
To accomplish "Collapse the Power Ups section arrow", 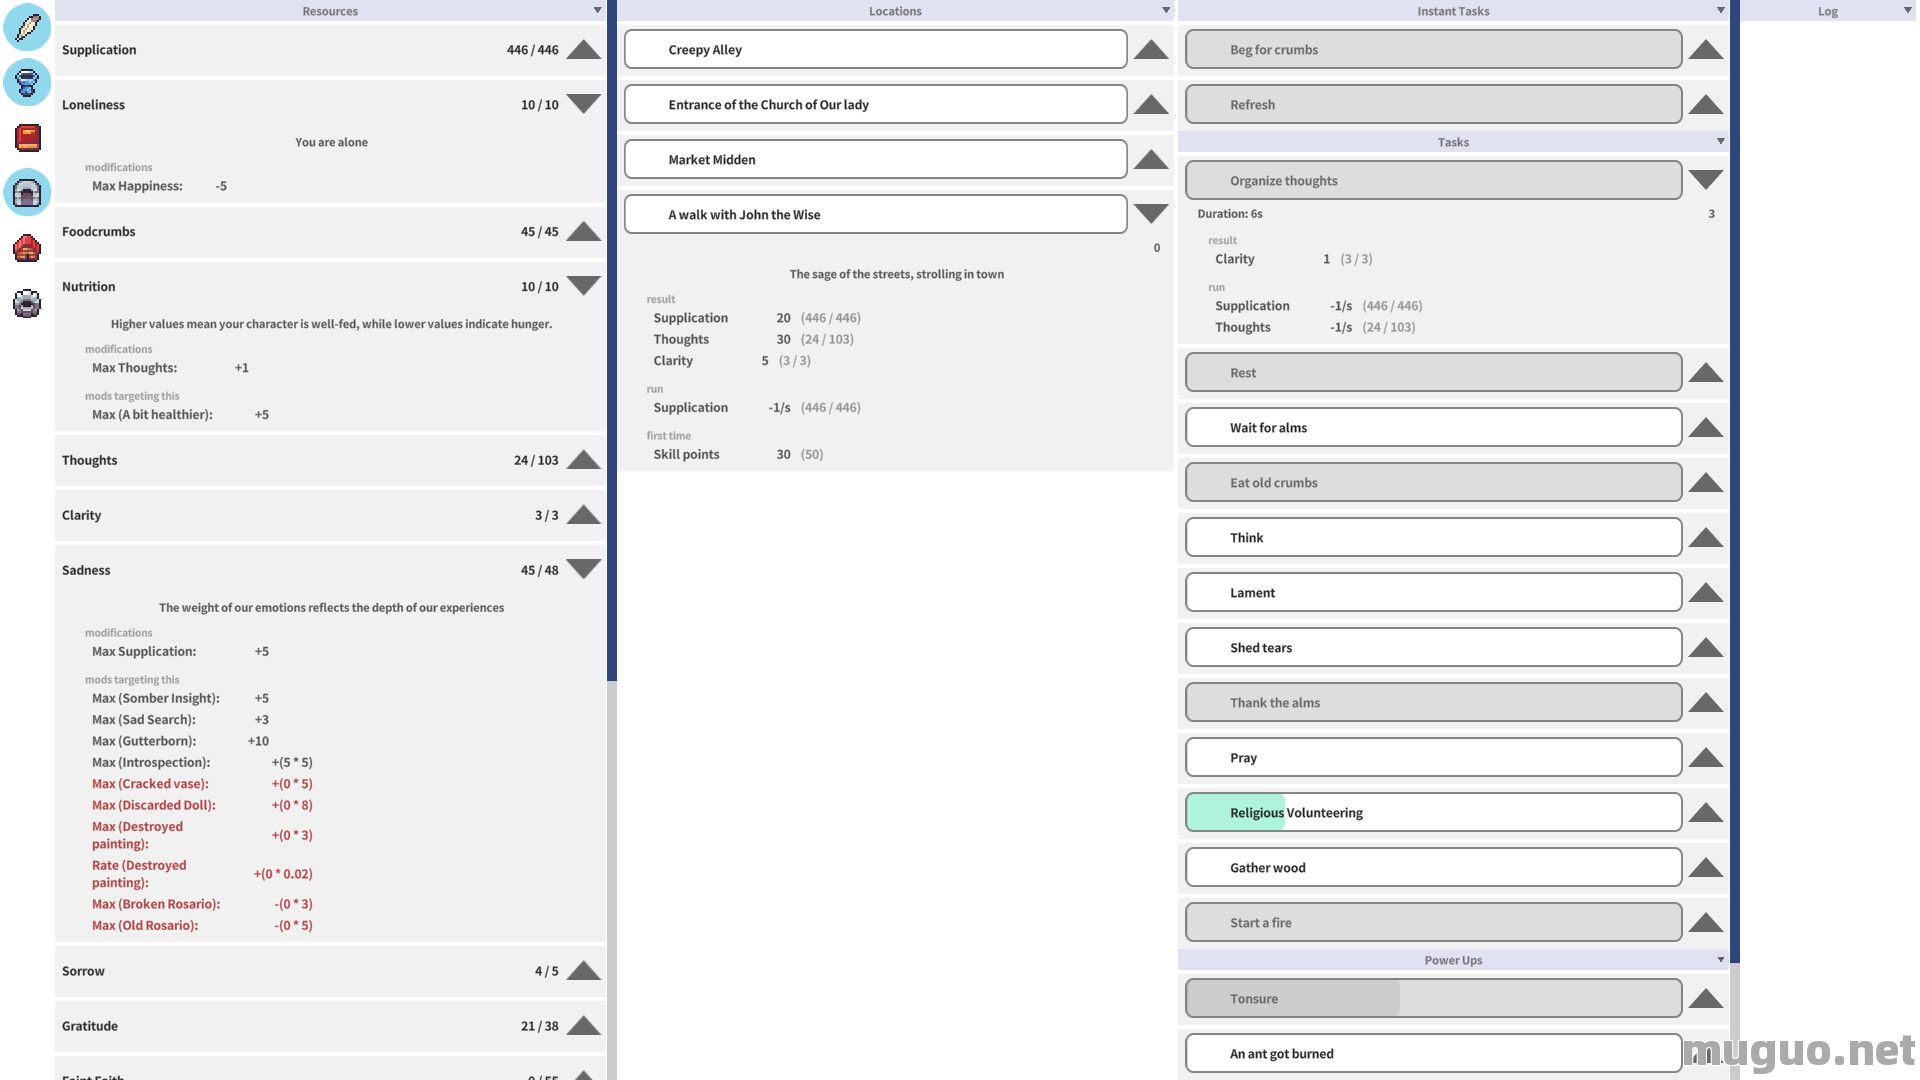I will [1721, 959].
